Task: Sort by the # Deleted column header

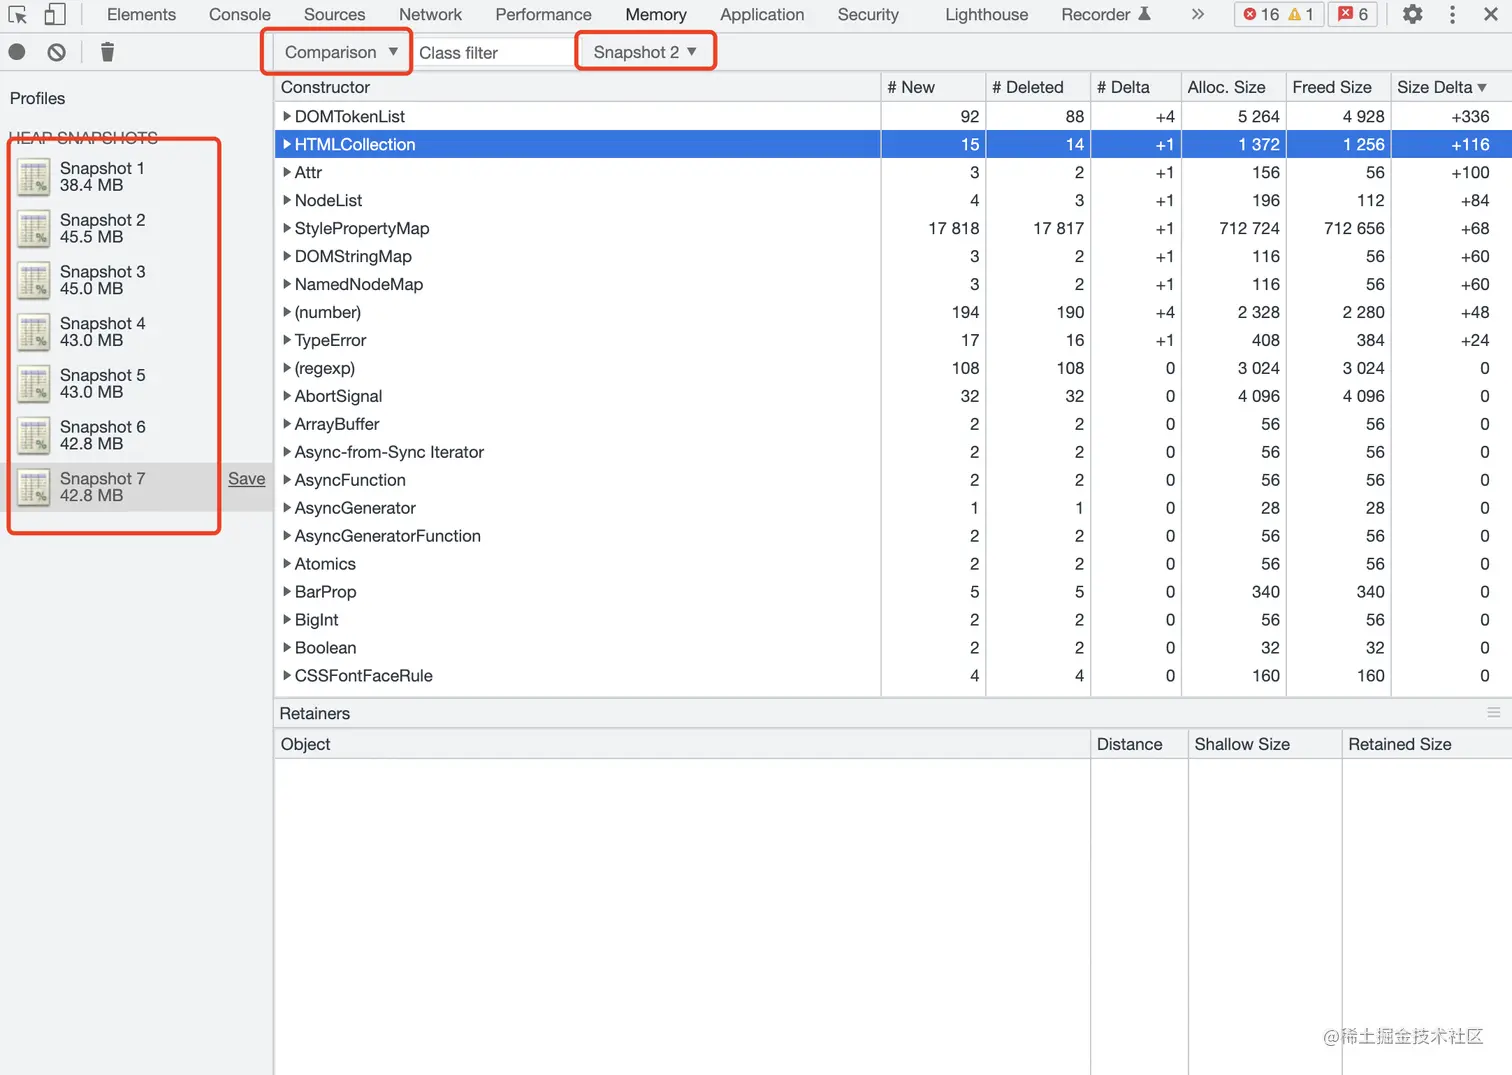Action: [1038, 87]
